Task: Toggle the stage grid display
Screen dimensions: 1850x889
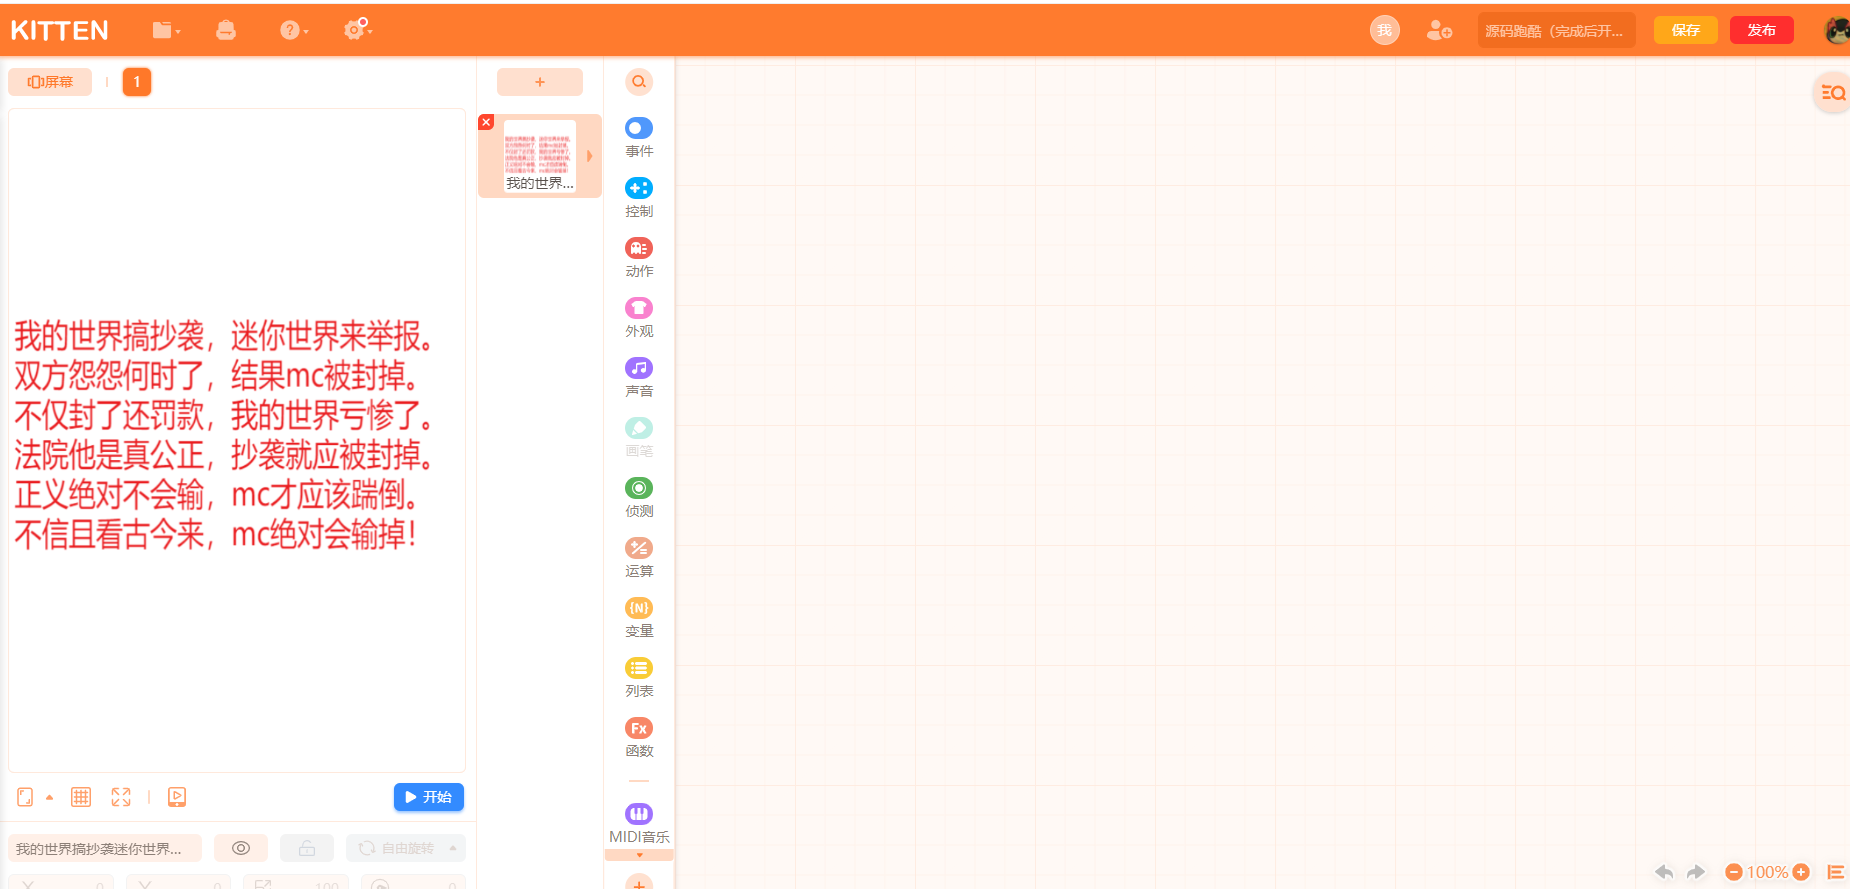Action: [81, 797]
